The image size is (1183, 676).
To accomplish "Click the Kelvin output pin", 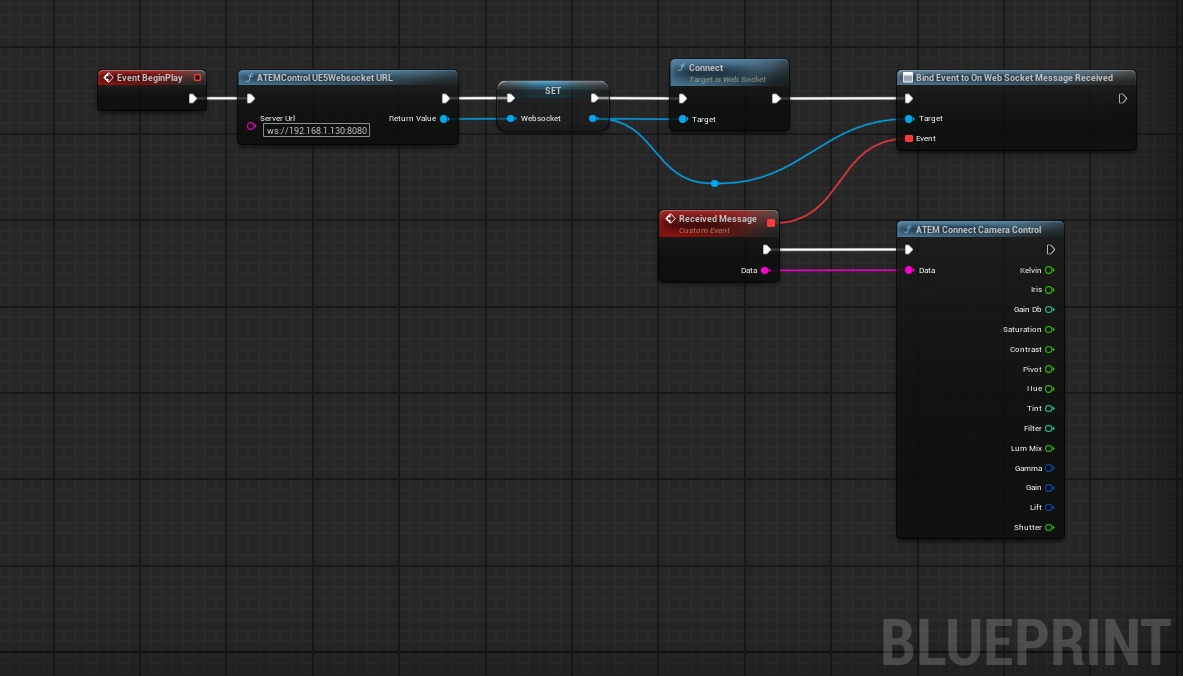I will point(1049,270).
